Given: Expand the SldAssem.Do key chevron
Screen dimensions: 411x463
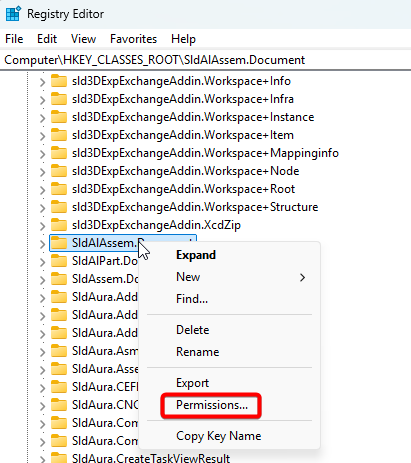Looking at the screenshot, I should pyautogui.click(x=42, y=280).
